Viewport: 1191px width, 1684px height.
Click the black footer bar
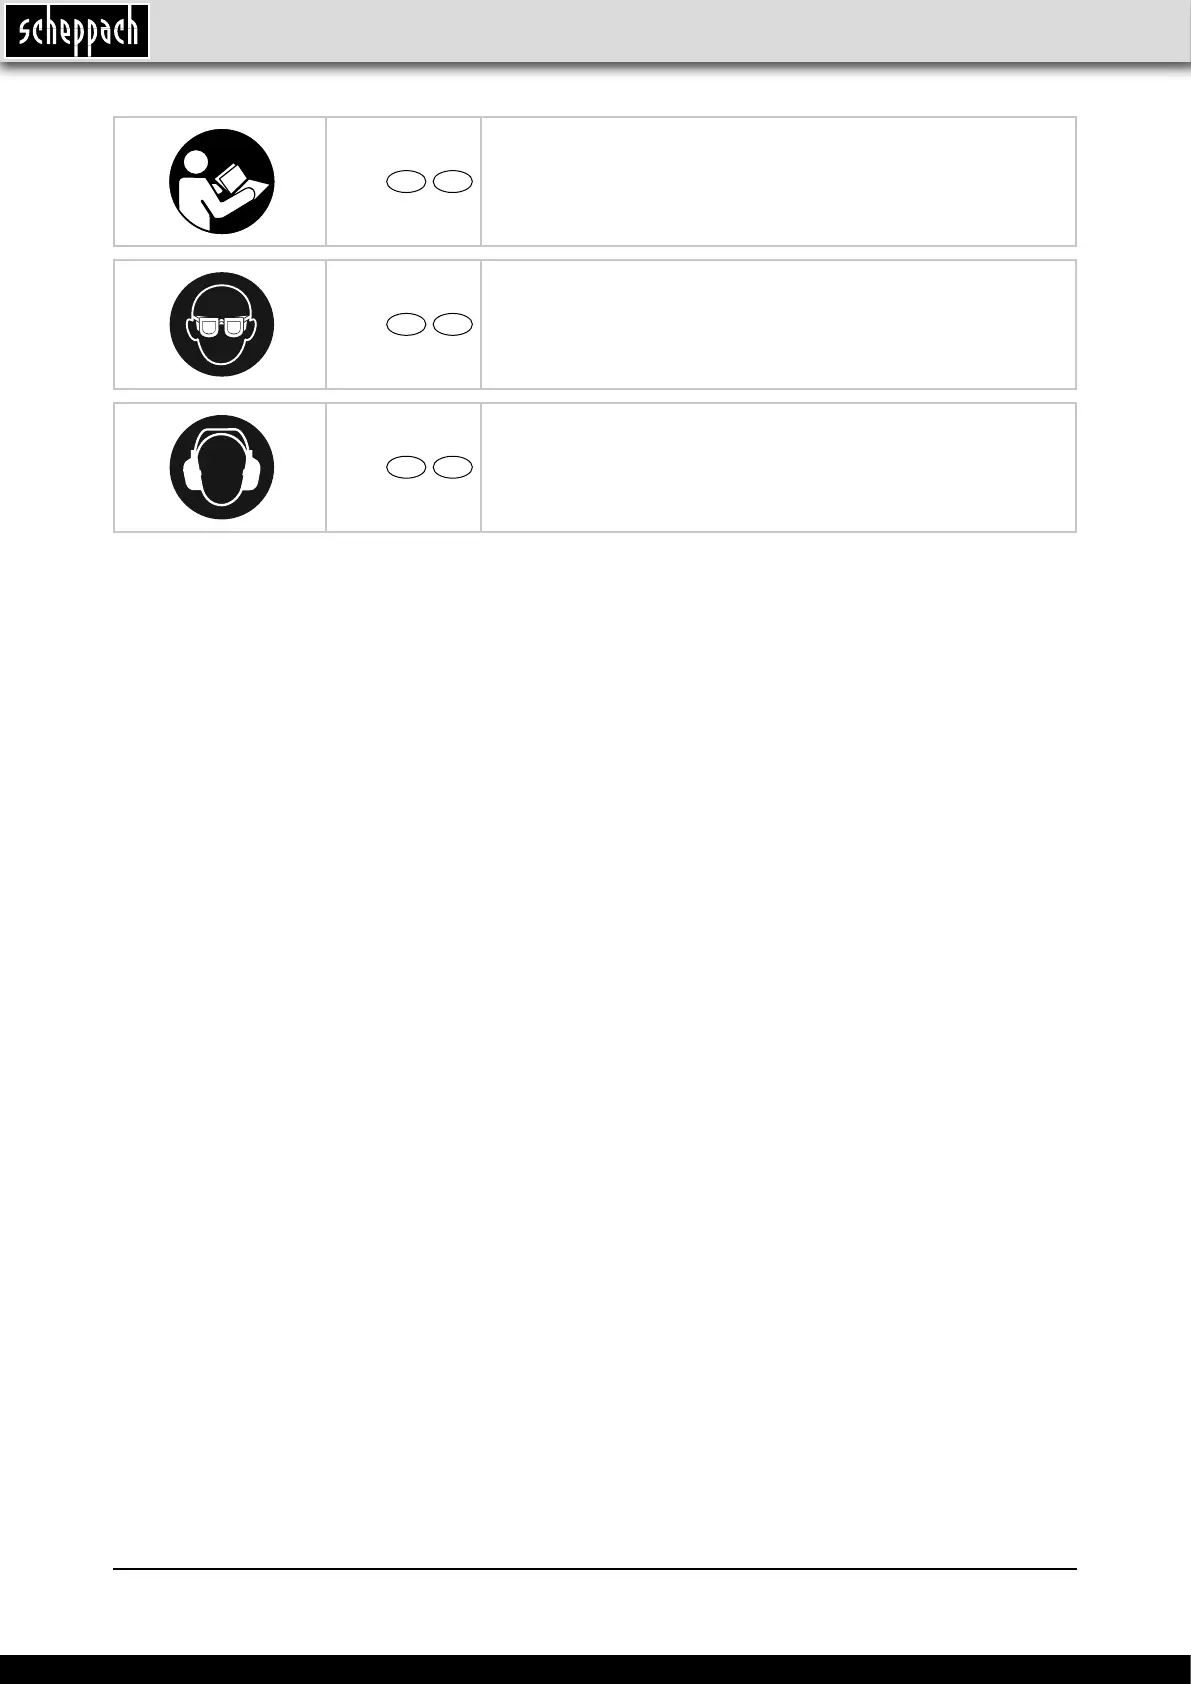pyautogui.click(x=595, y=1669)
